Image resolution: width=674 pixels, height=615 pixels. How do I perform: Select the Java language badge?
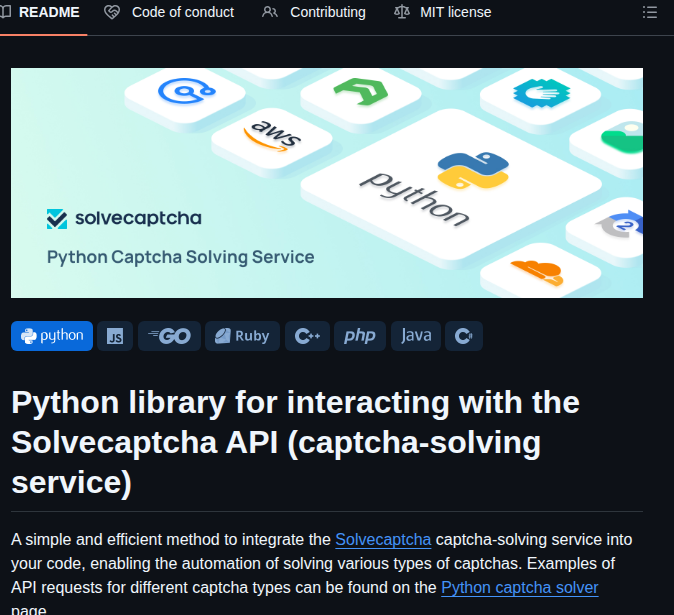tap(416, 336)
